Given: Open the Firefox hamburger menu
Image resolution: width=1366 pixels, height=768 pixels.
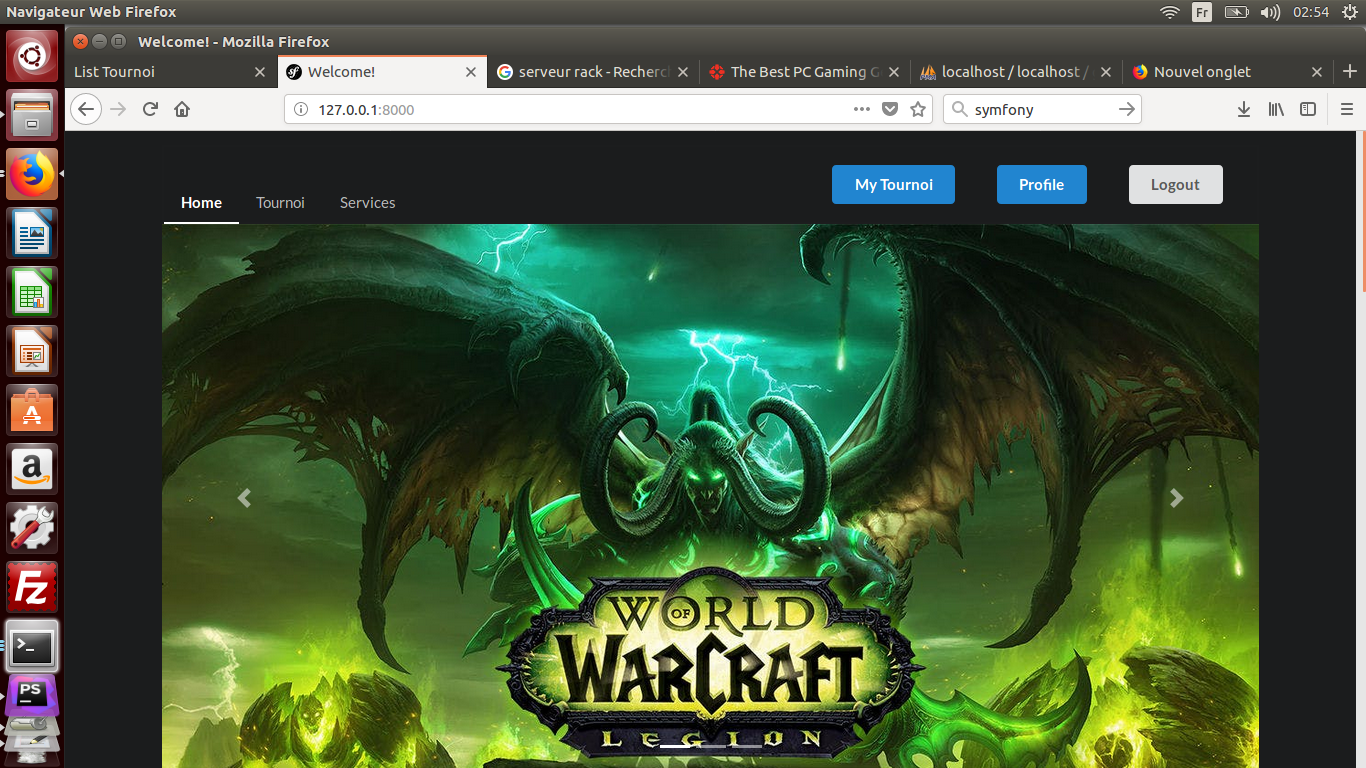Looking at the screenshot, I should pos(1347,109).
